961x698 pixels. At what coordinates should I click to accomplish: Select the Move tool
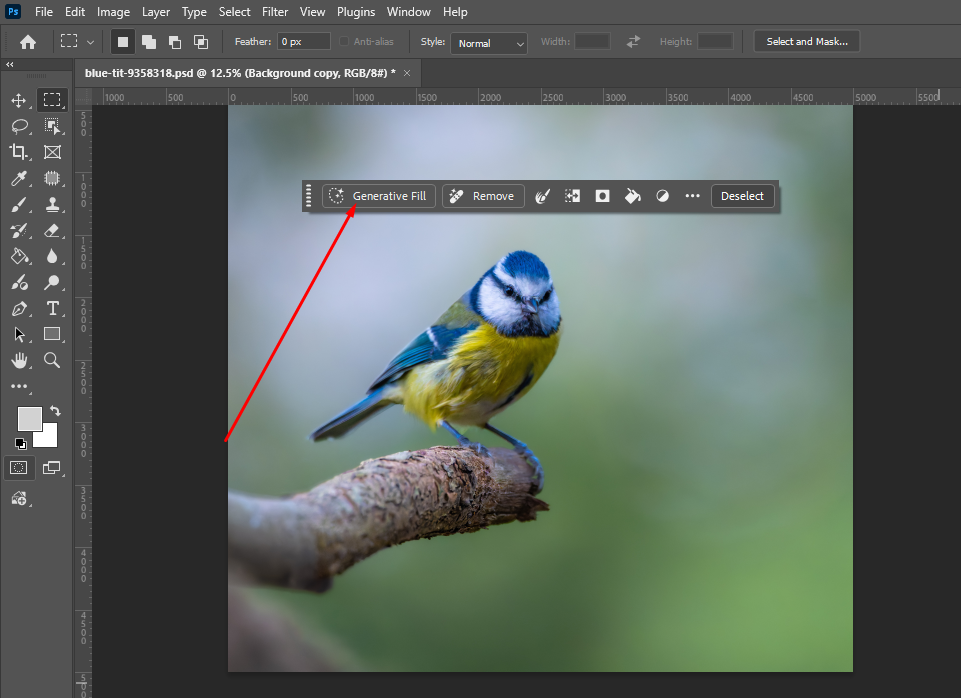(20, 99)
